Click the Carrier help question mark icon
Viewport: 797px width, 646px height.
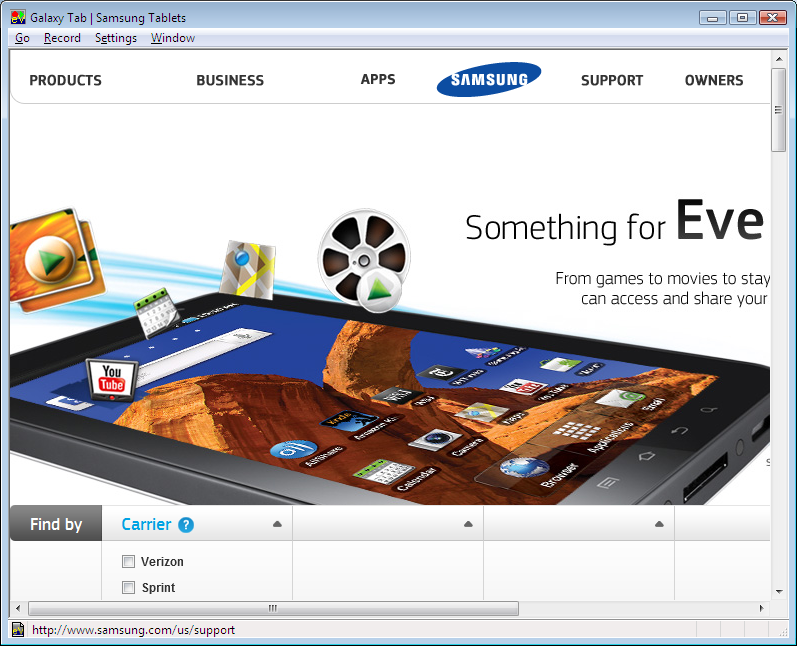pos(186,525)
